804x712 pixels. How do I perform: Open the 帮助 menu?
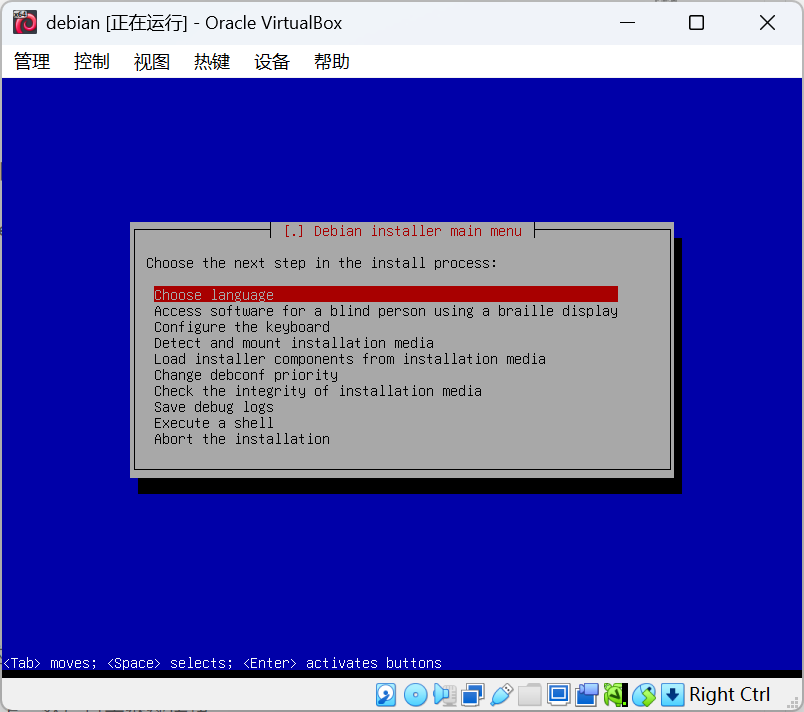coord(332,62)
